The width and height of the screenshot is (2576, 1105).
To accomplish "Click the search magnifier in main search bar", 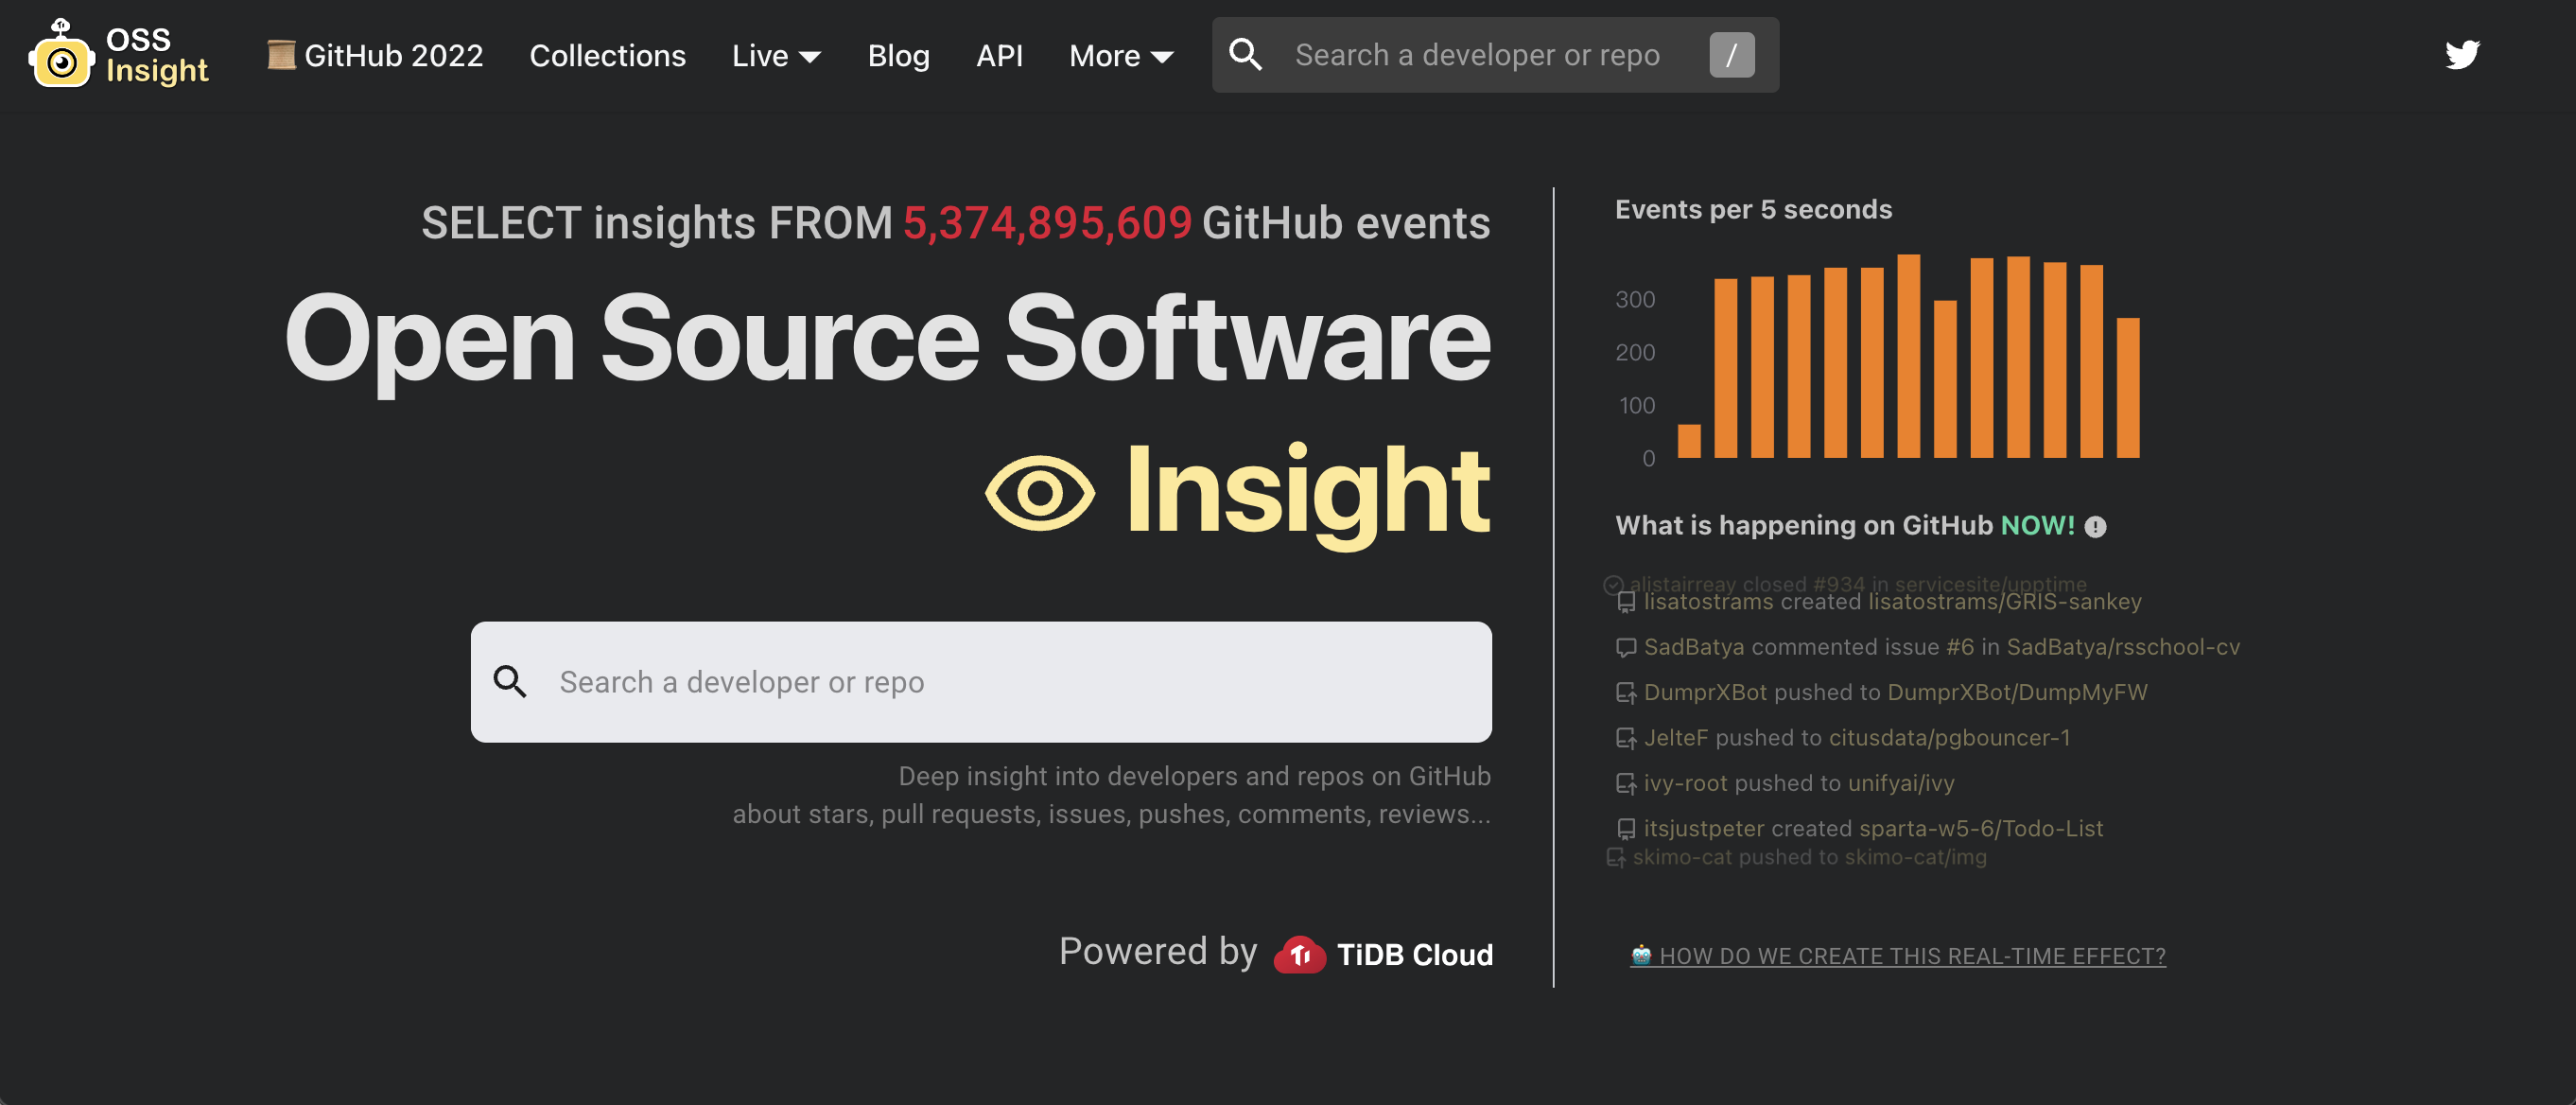I will [510, 681].
